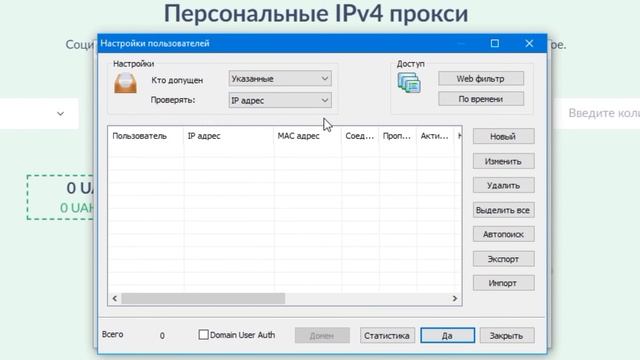
Task: Click the Web фильтр button
Action: 481,78
